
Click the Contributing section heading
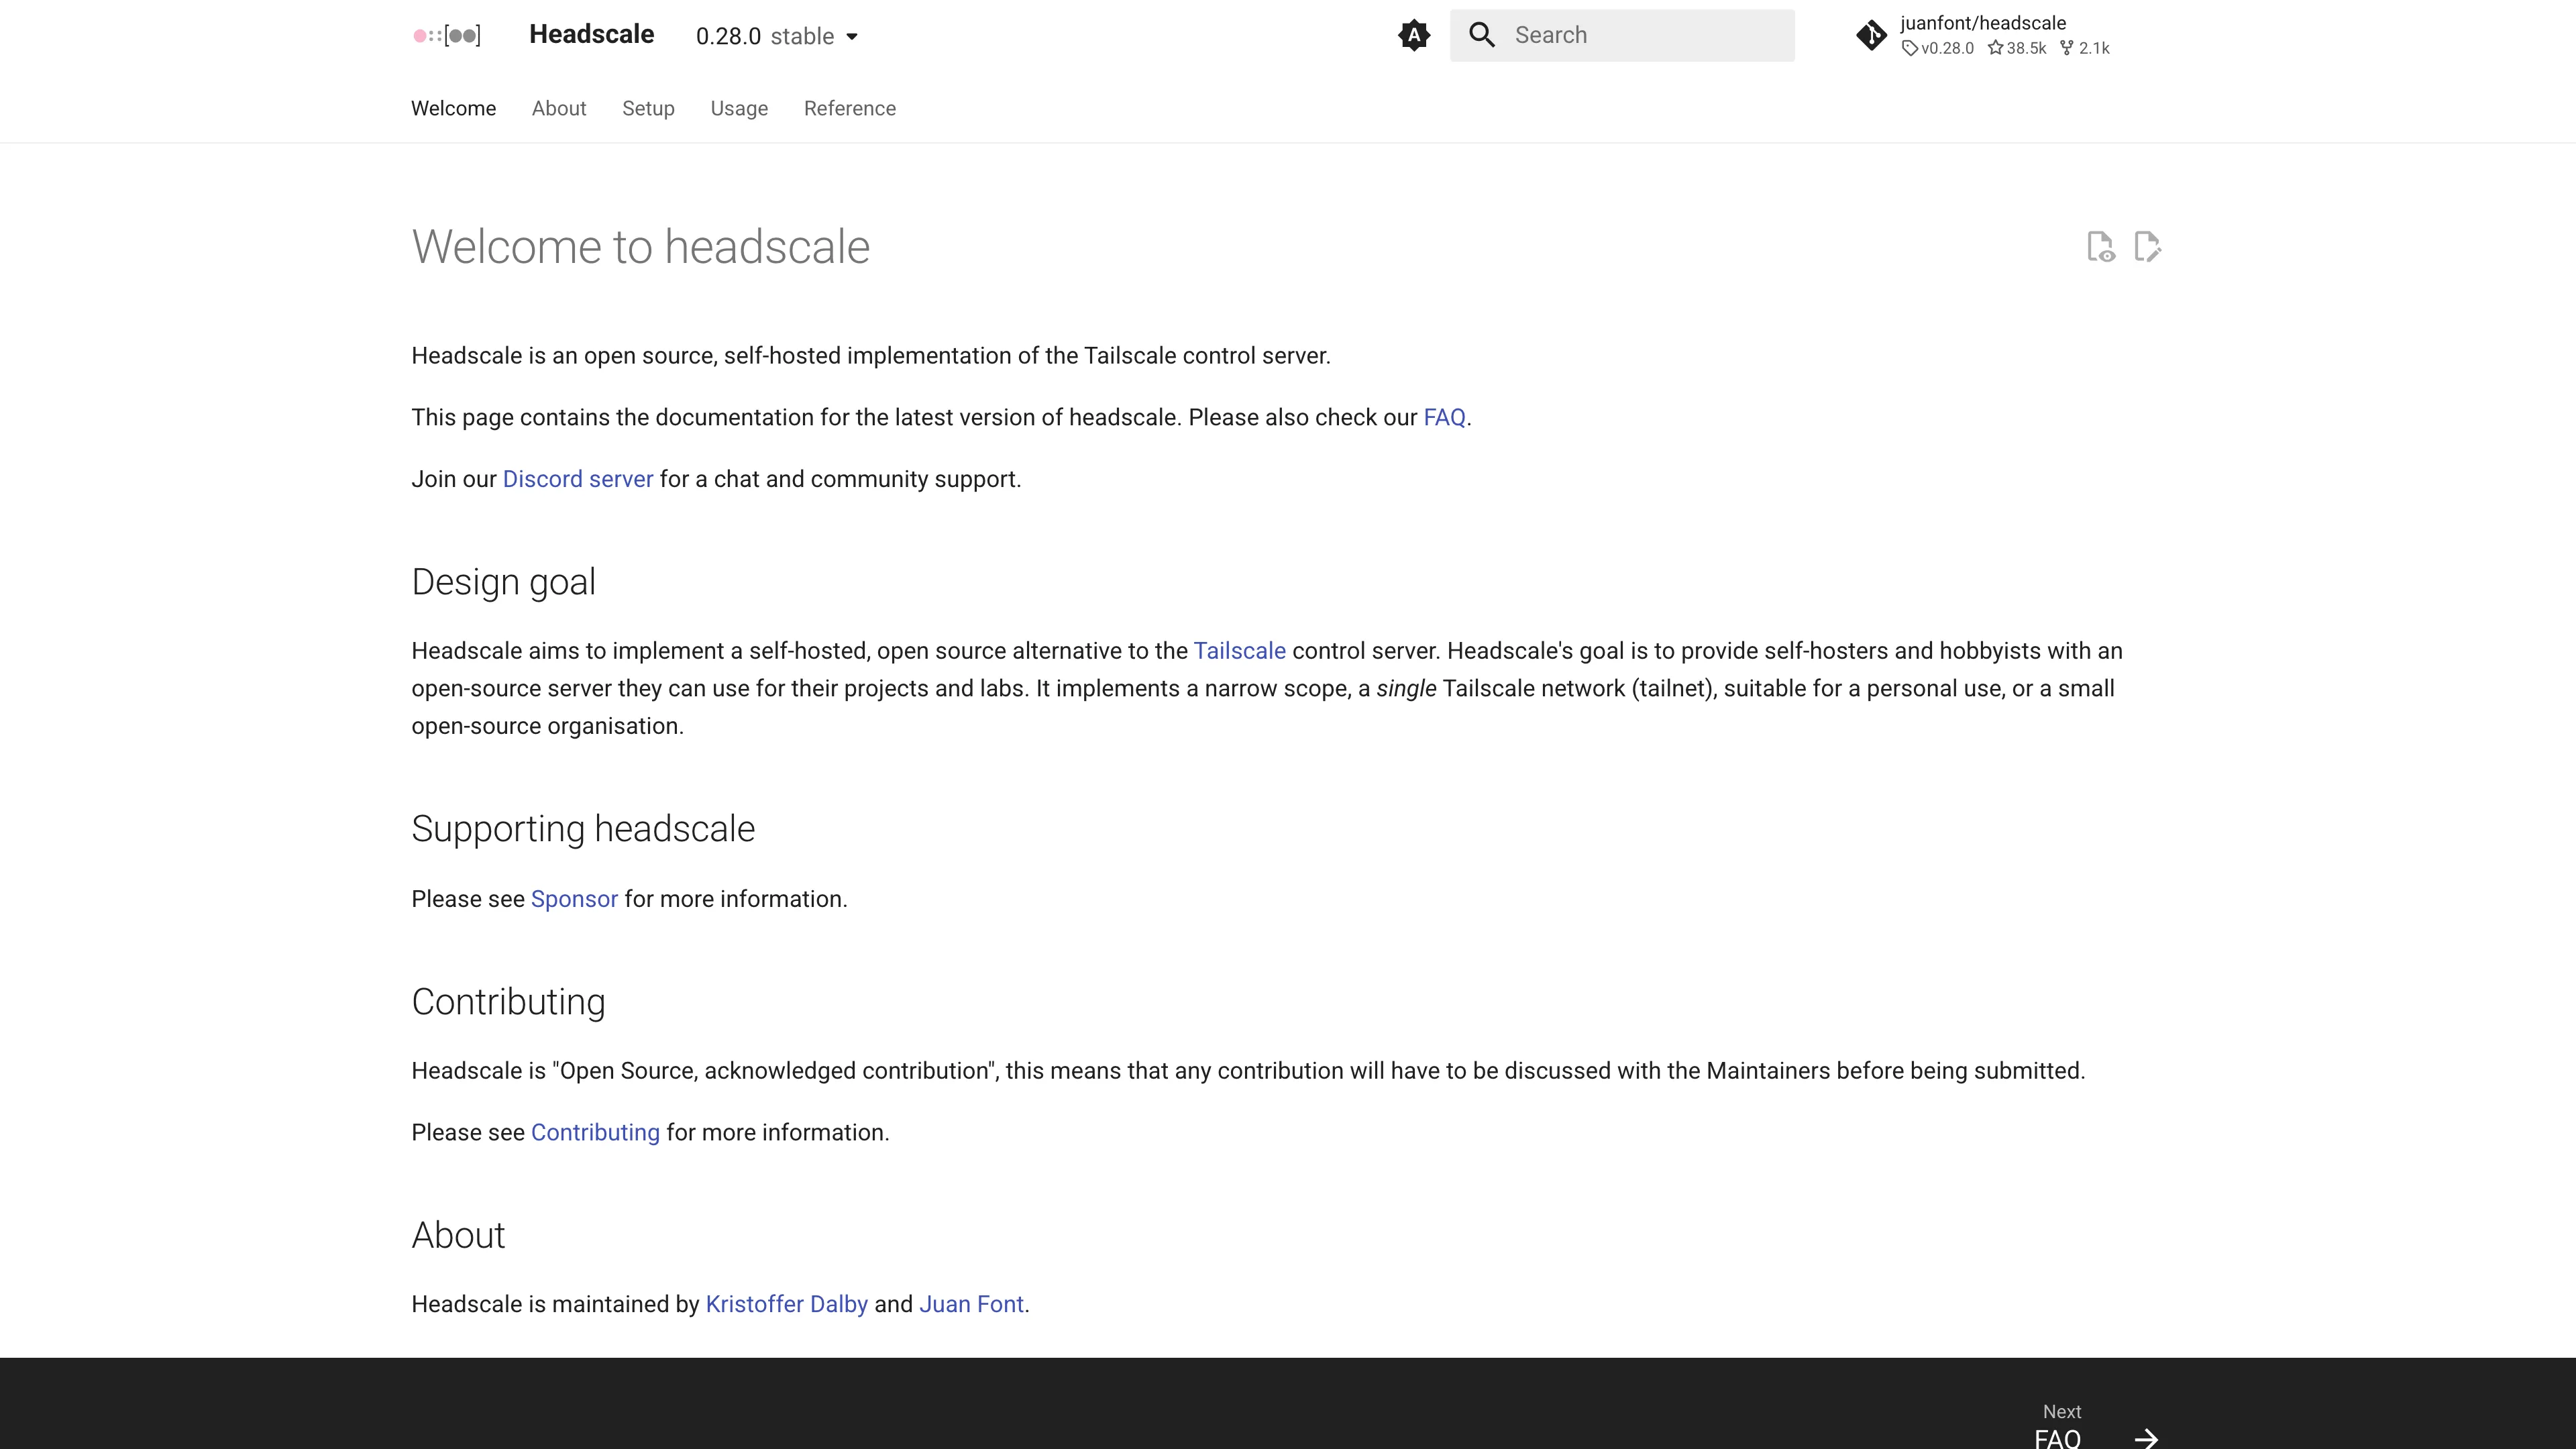pyautogui.click(x=508, y=1002)
